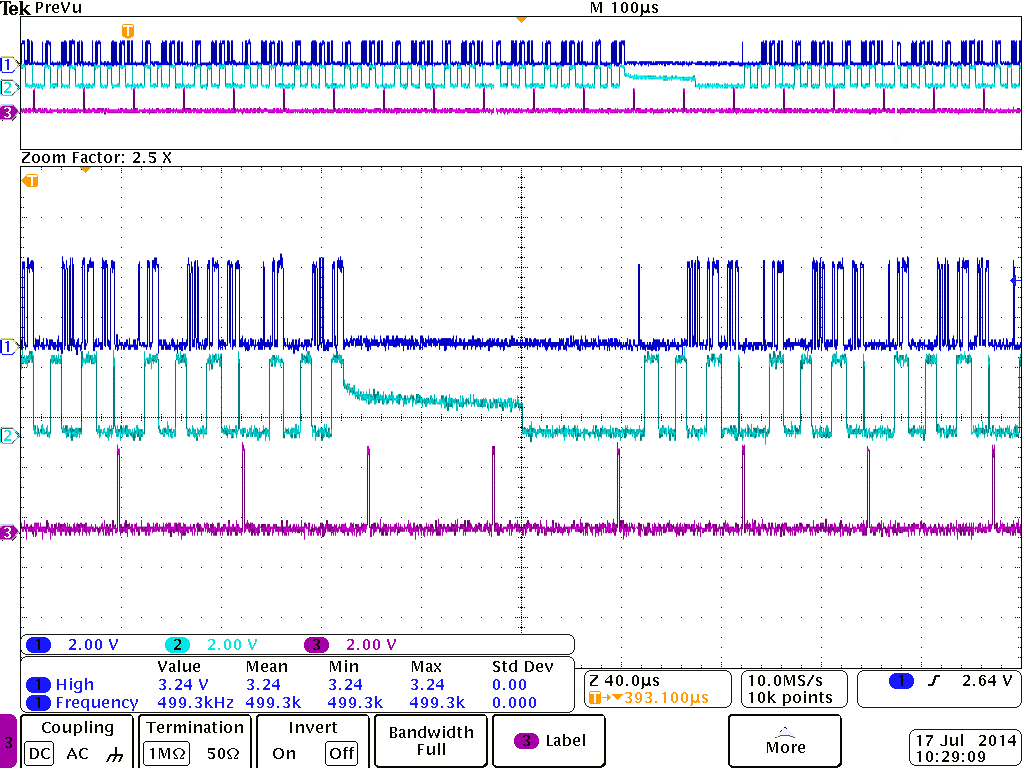Click the Tek logo in the corner
Screen dimensions: 1024x768
(16, 8)
